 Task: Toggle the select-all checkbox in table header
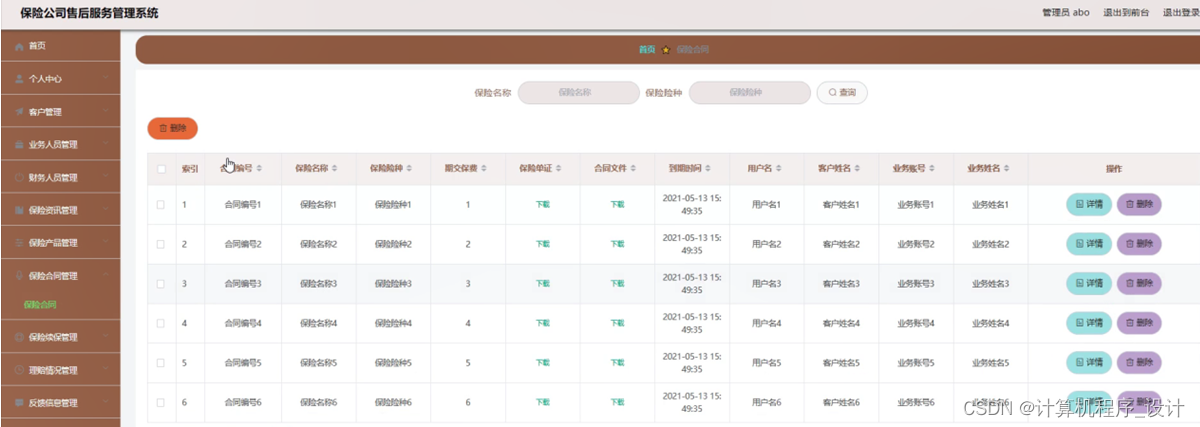pos(161,169)
